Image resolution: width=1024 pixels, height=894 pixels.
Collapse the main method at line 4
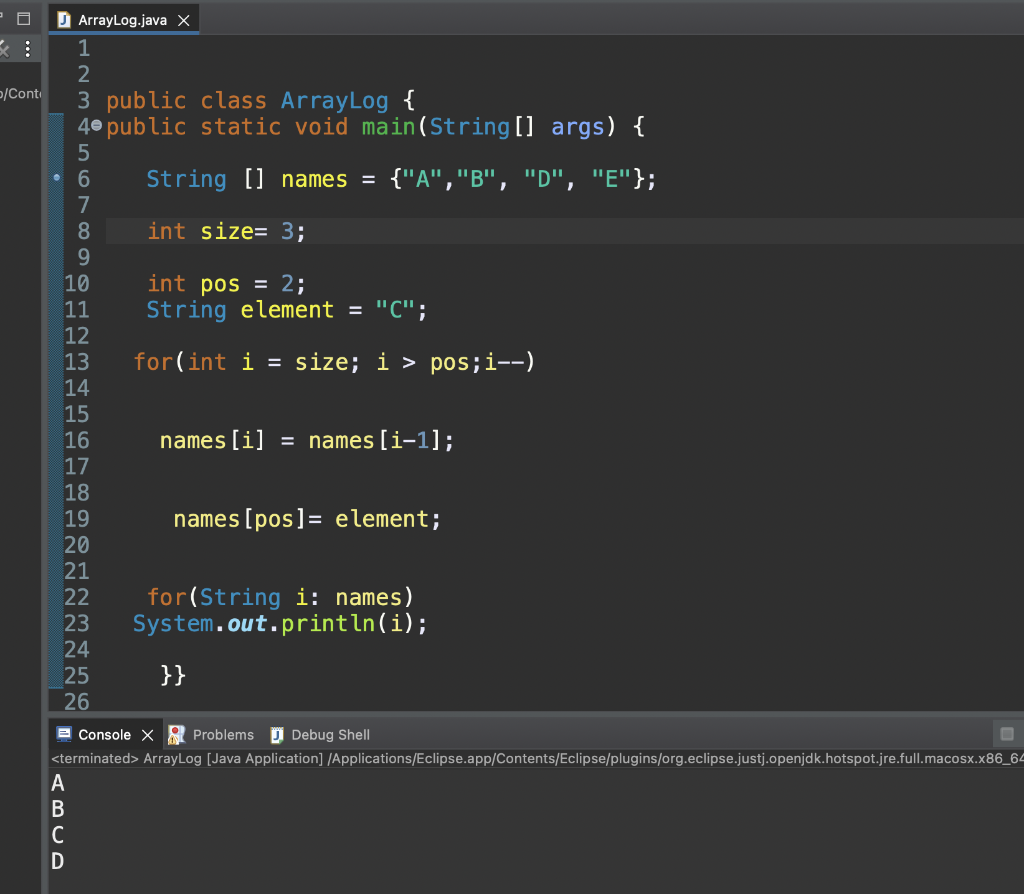96,126
